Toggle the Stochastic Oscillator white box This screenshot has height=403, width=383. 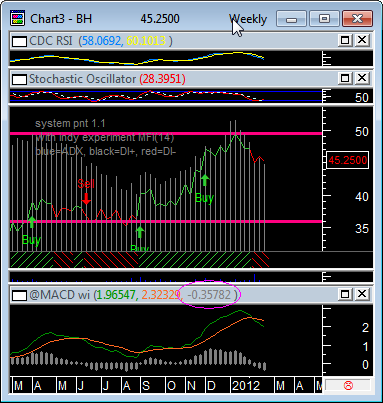[x=19, y=79]
